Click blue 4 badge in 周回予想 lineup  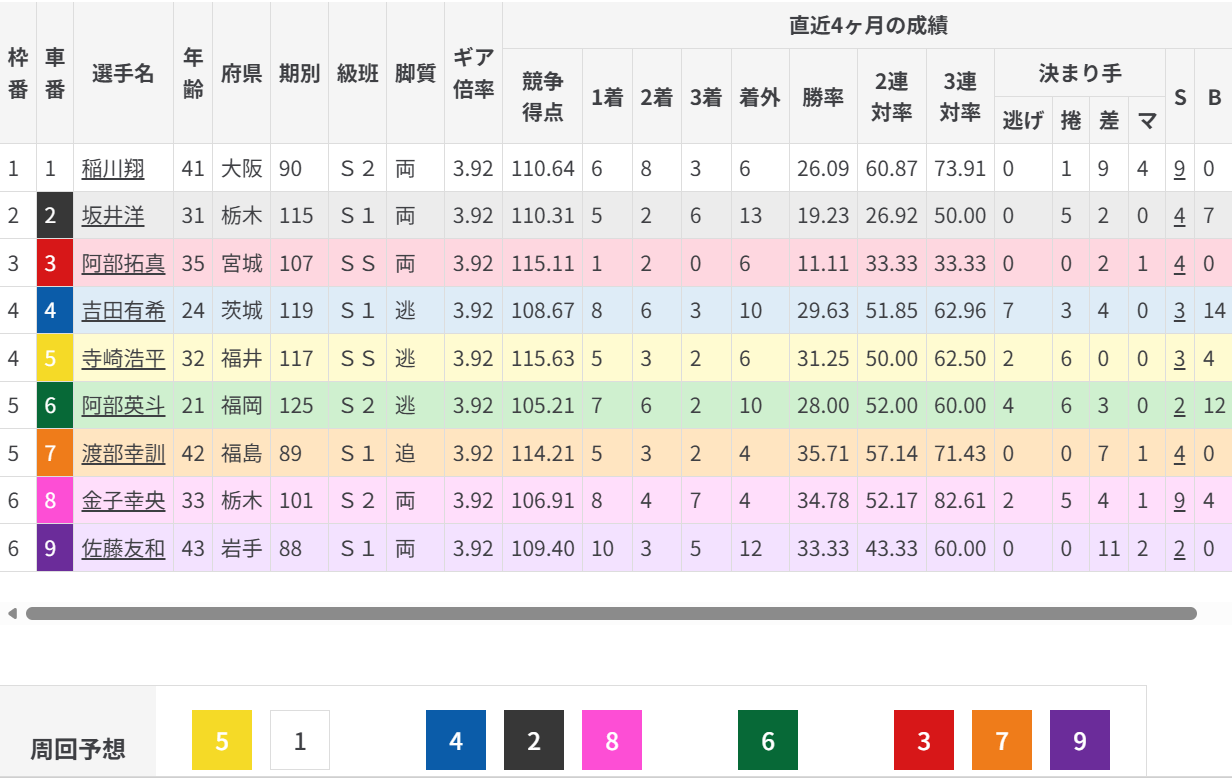(456, 740)
